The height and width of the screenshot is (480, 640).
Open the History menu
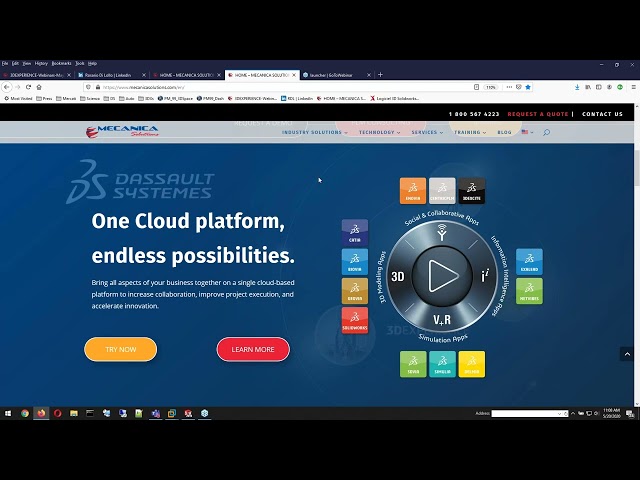[41, 63]
